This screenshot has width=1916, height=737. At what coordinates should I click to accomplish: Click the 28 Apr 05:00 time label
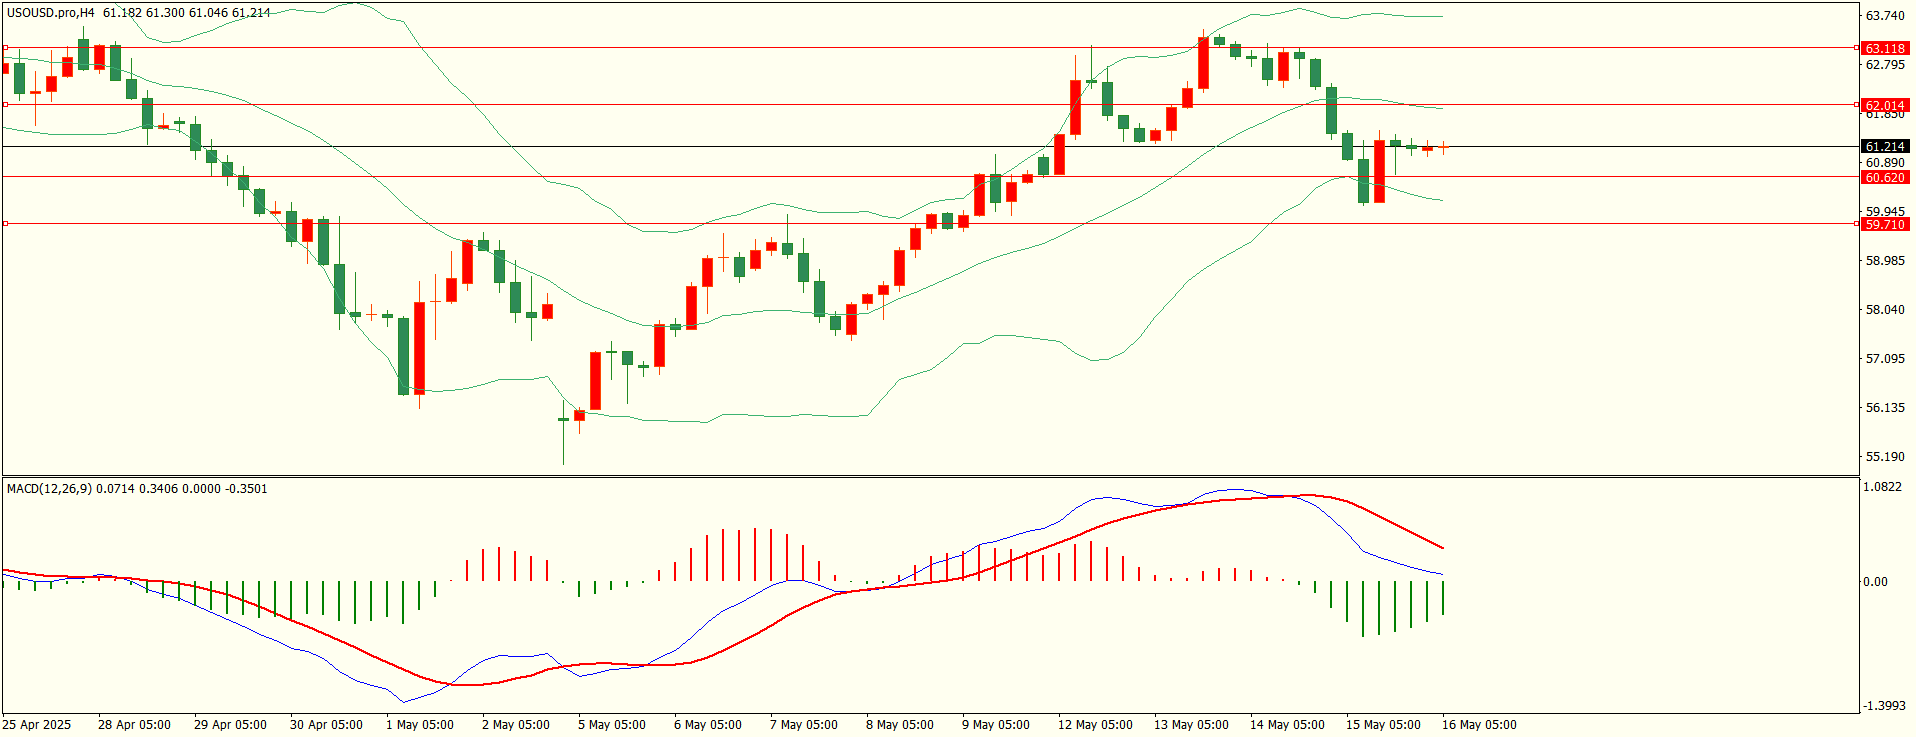[x=134, y=725]
